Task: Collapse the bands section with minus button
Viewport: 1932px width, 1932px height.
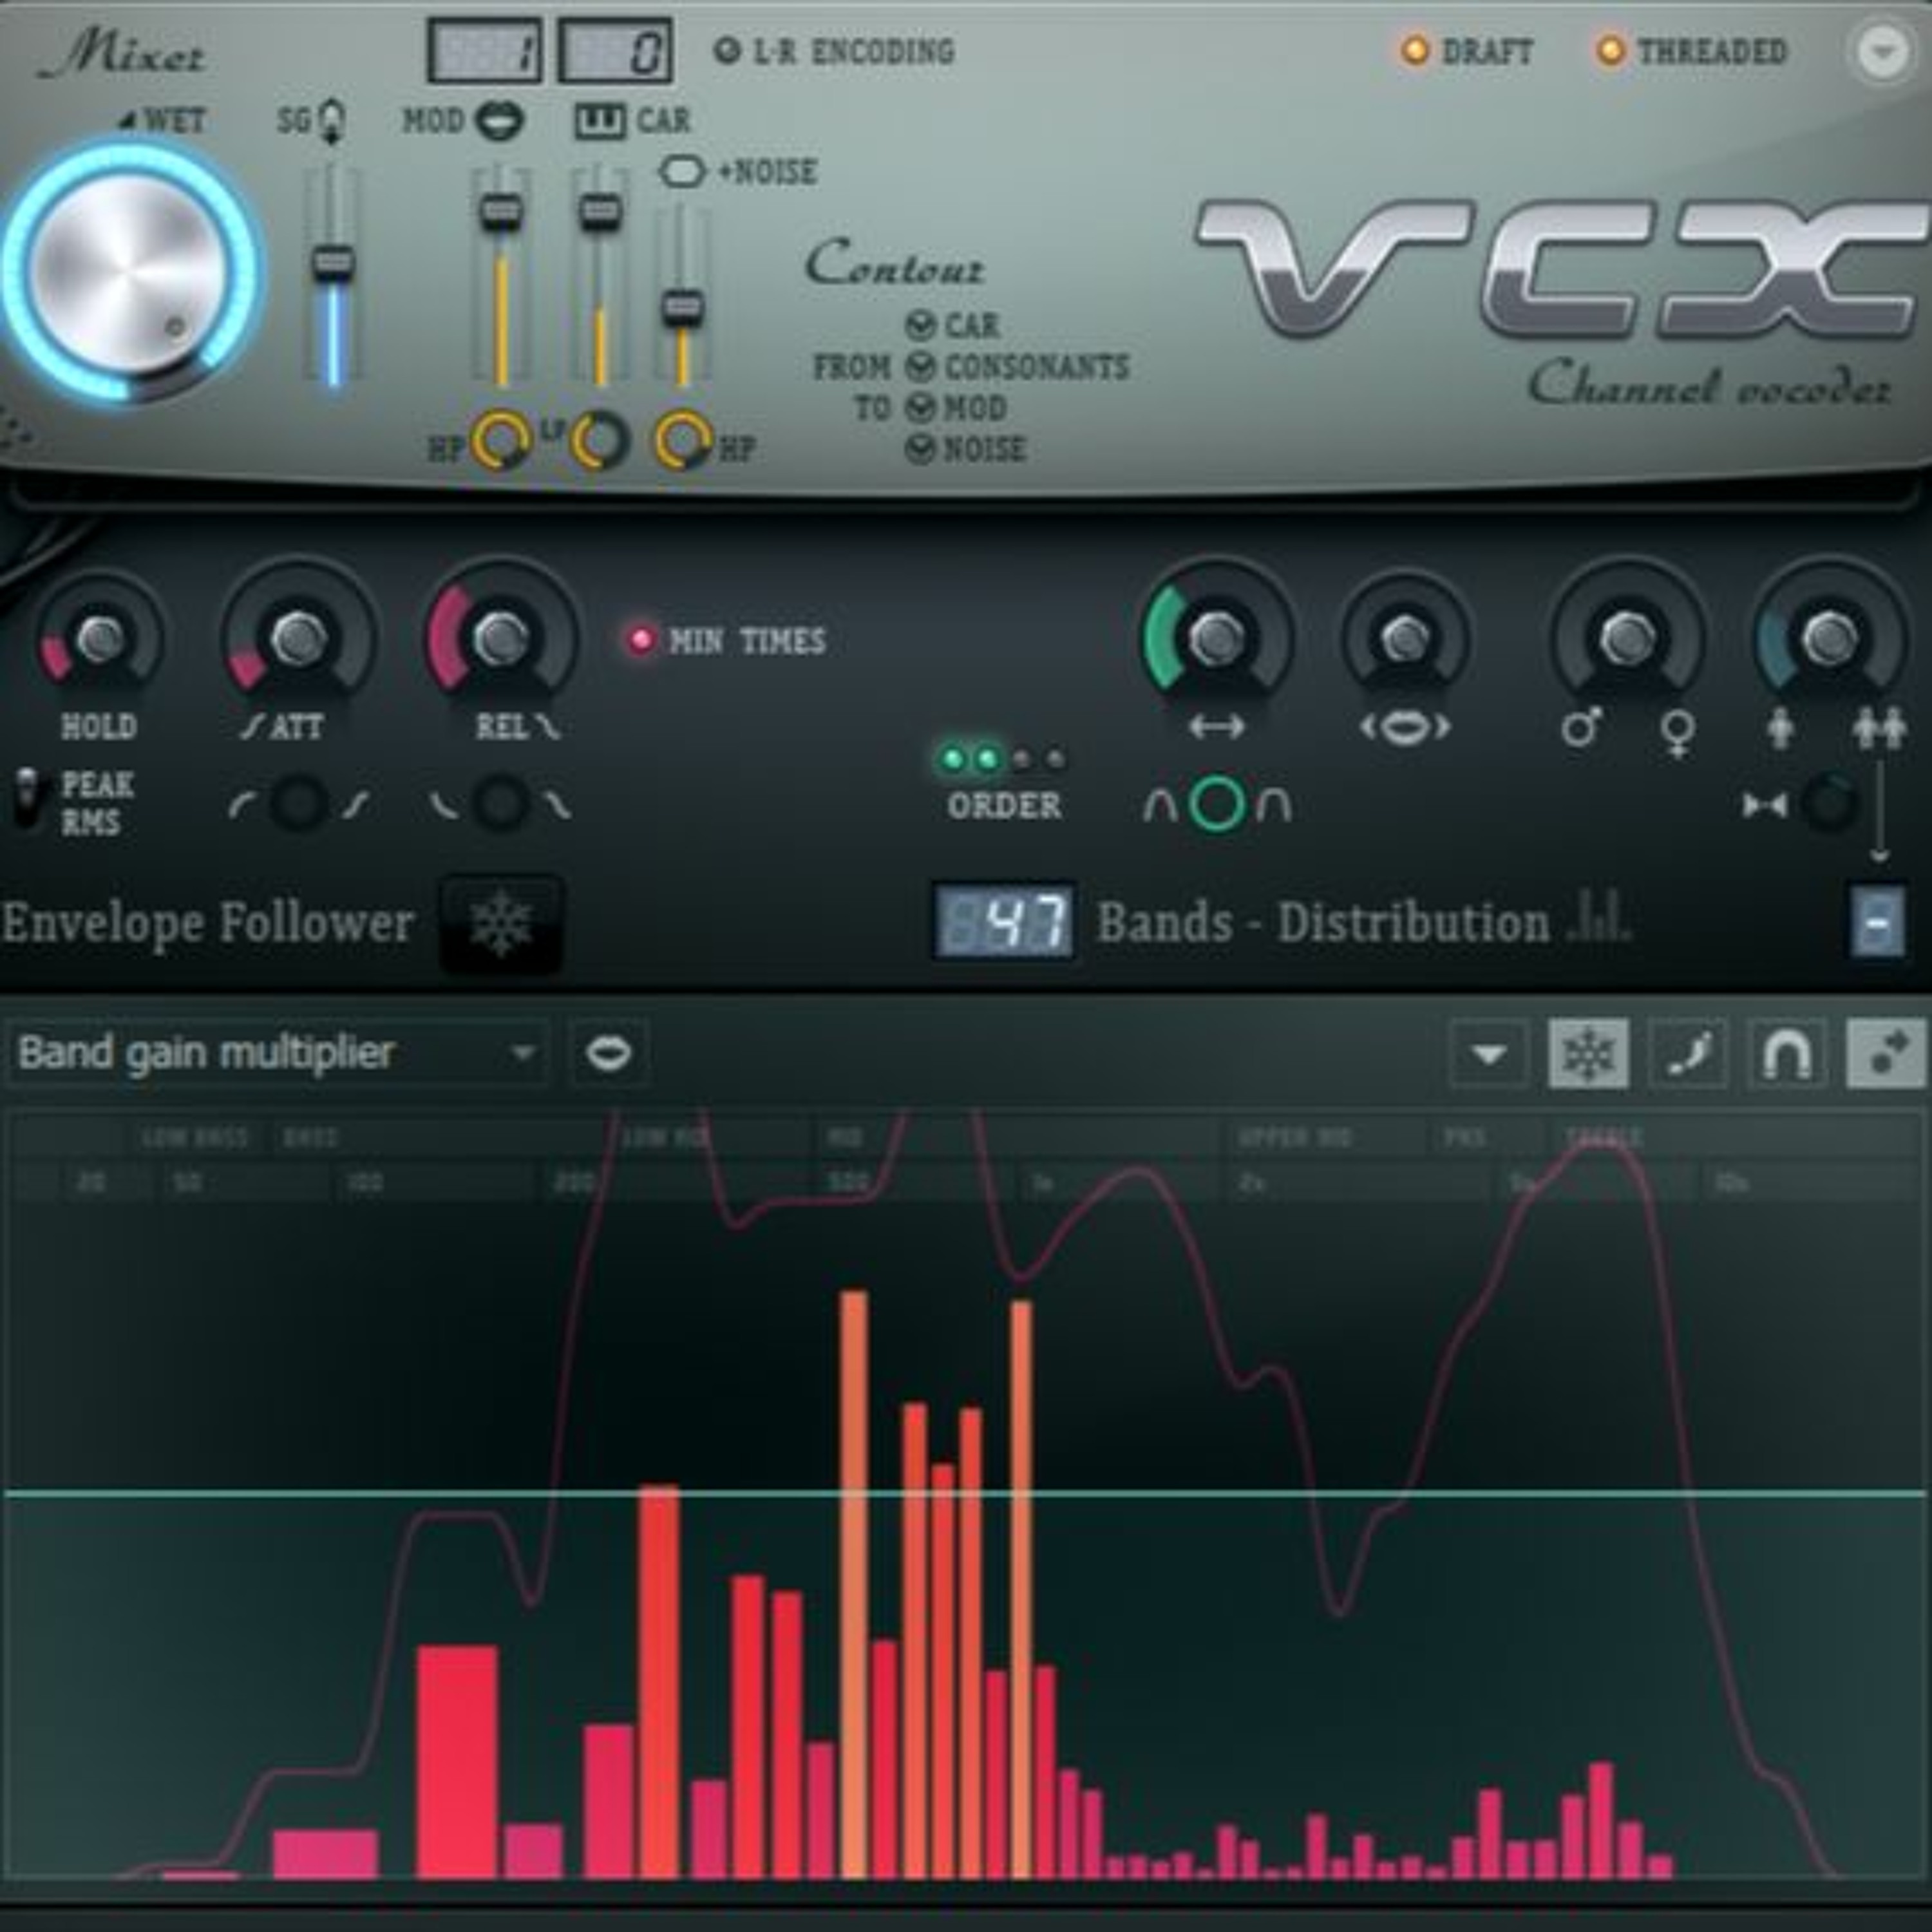Action: 1877,922
